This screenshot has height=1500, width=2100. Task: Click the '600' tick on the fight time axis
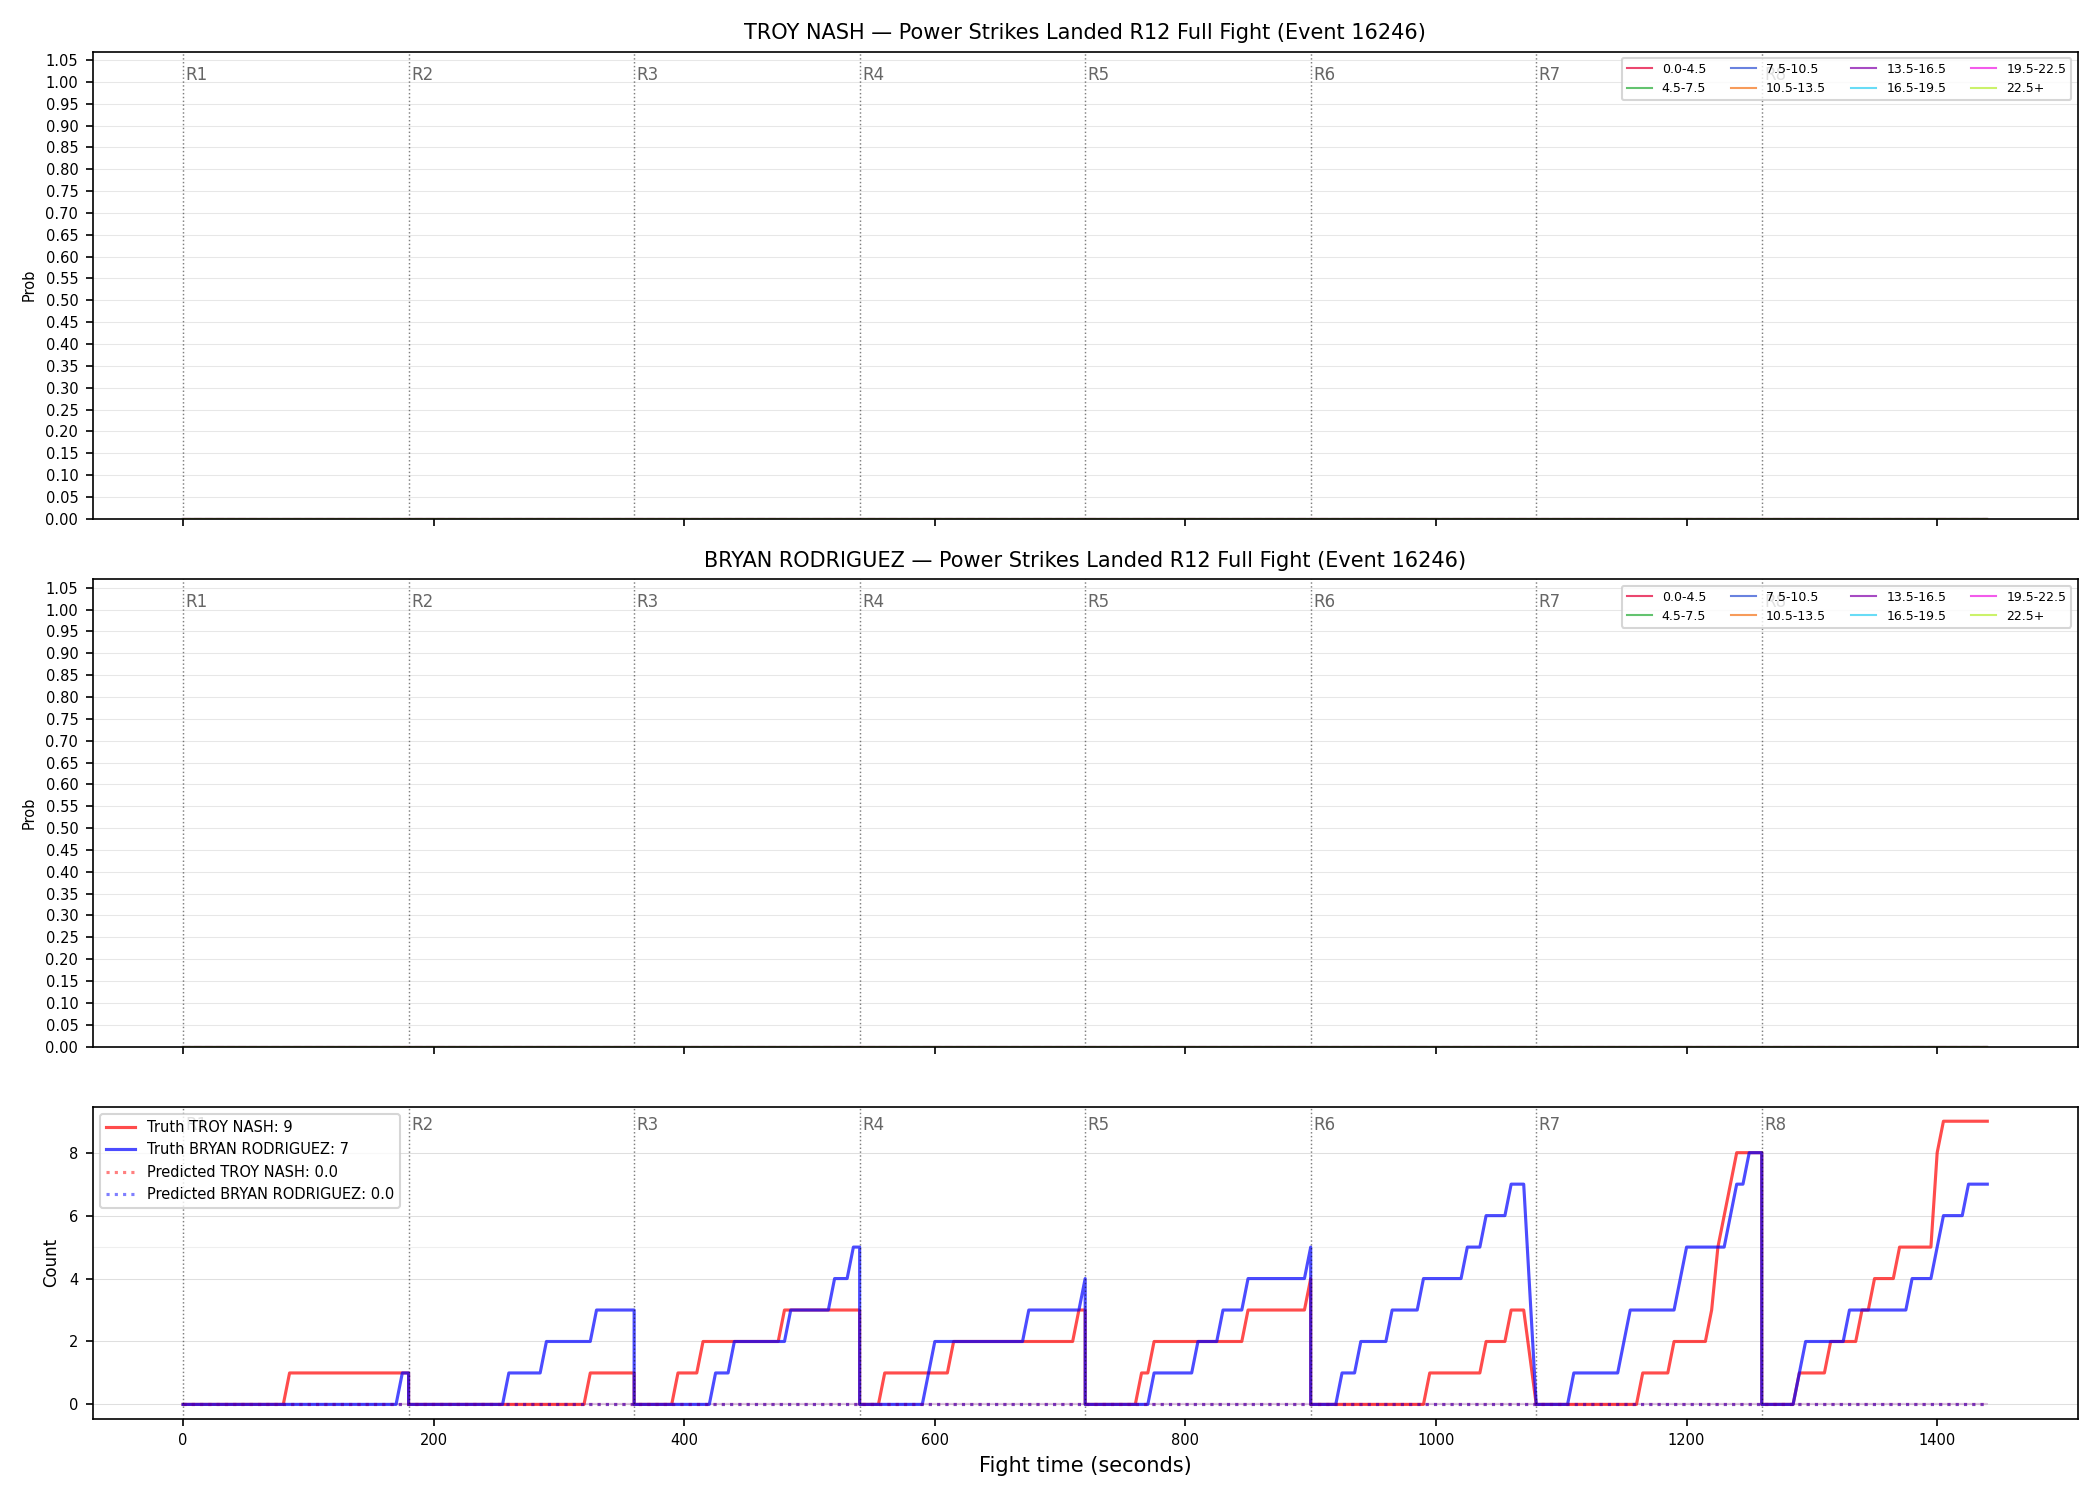[x=934, y=1440]
